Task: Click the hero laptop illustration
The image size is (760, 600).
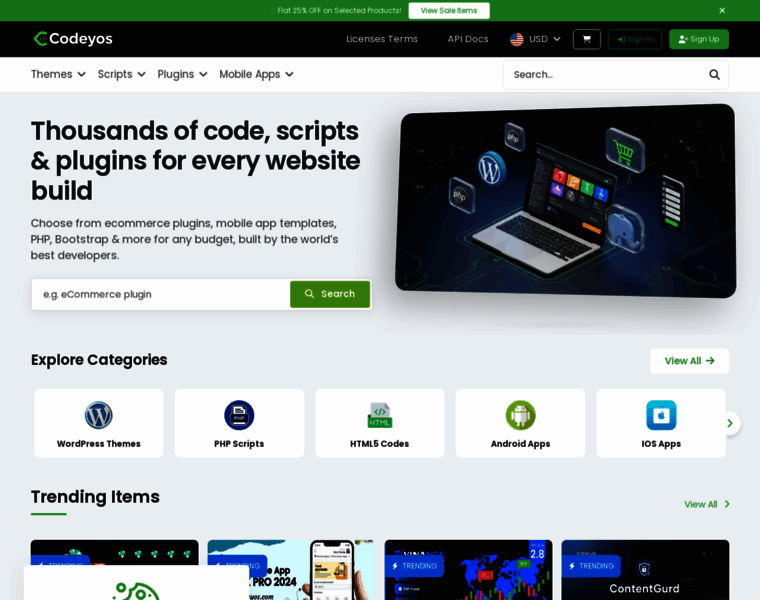Action: [x=565, y=200]
